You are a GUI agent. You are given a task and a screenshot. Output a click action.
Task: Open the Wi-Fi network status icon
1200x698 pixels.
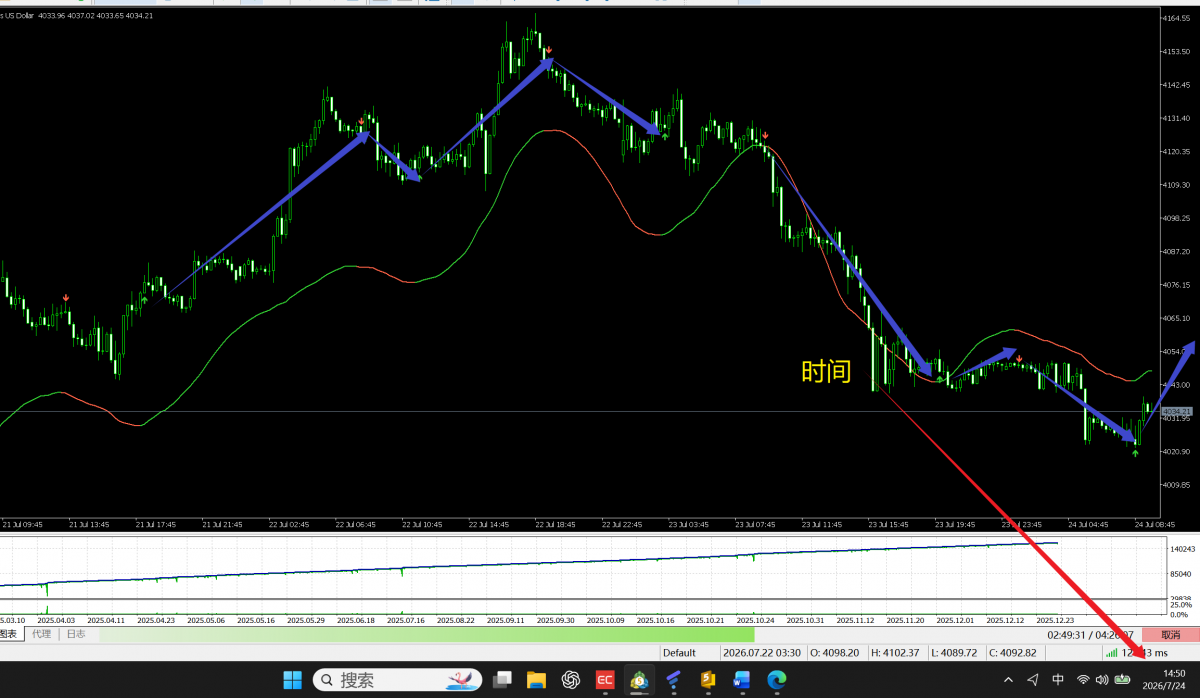pos(1083,680)
